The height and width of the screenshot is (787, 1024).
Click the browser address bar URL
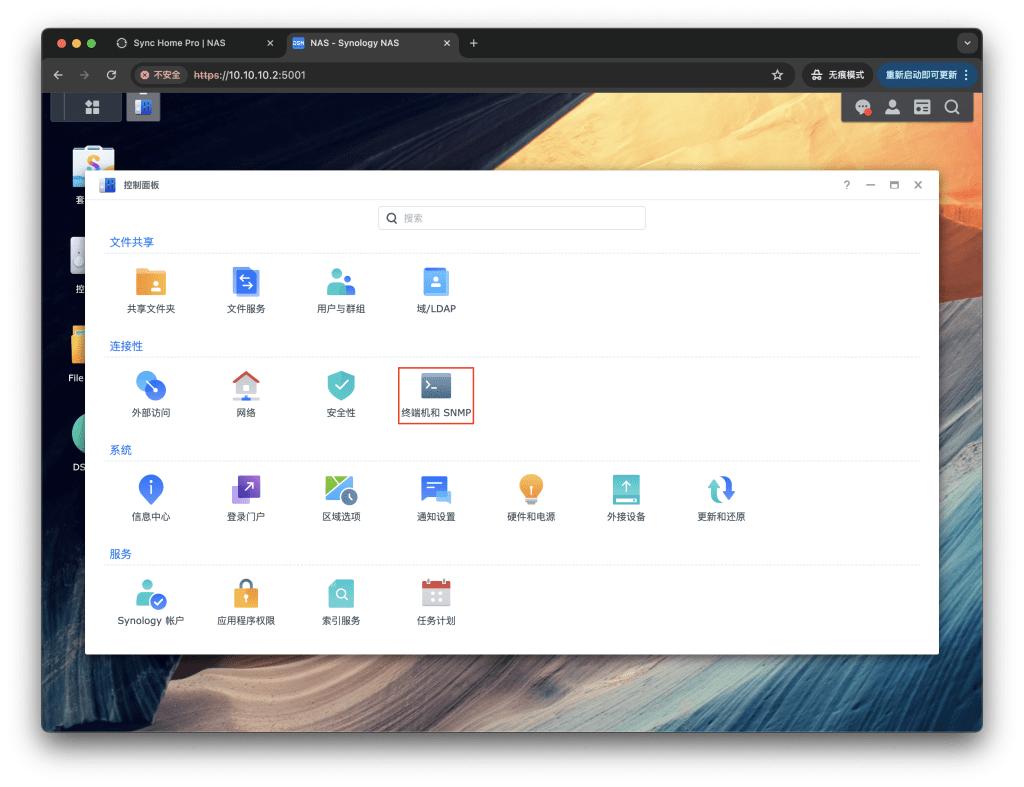point(249,75)
